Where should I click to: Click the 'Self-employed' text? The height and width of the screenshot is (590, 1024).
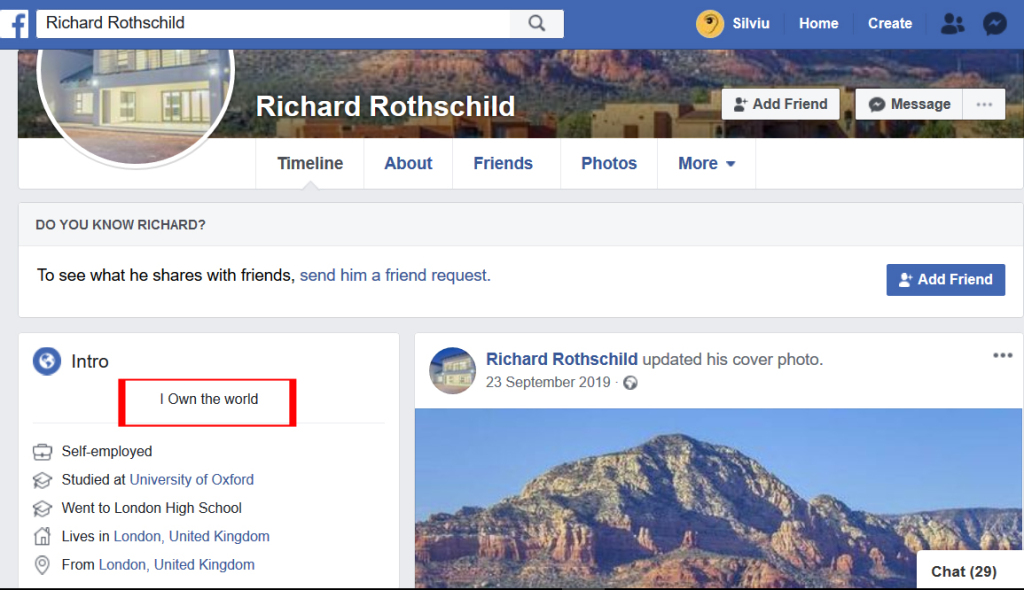(107, 451)
